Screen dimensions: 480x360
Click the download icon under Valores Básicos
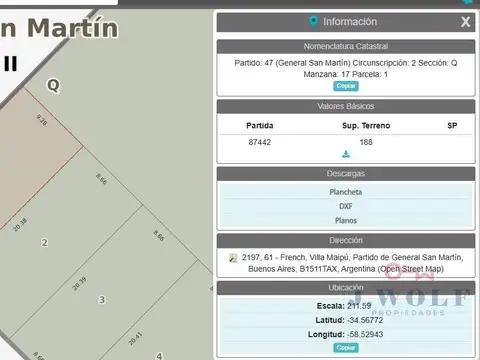346,154
